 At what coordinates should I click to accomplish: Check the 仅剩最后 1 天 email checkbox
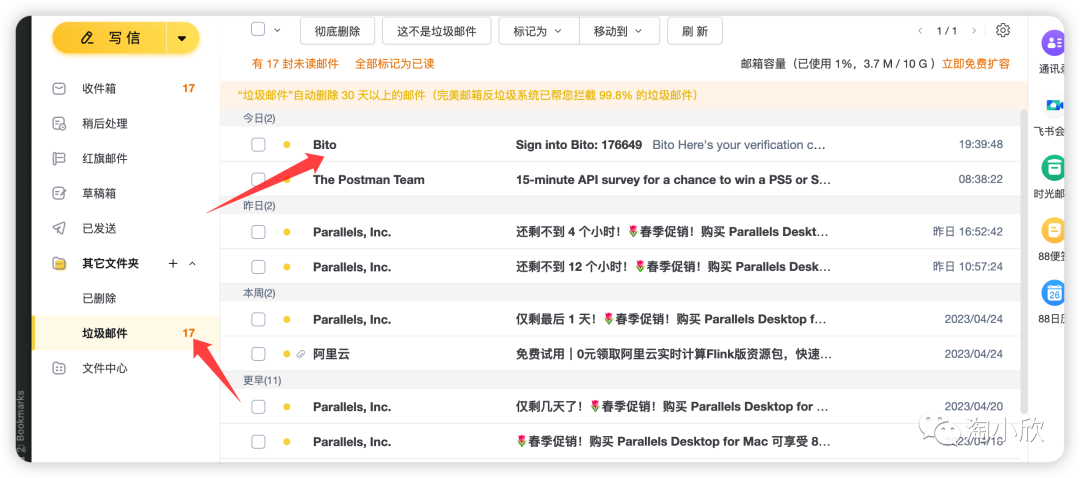[258, 320]
